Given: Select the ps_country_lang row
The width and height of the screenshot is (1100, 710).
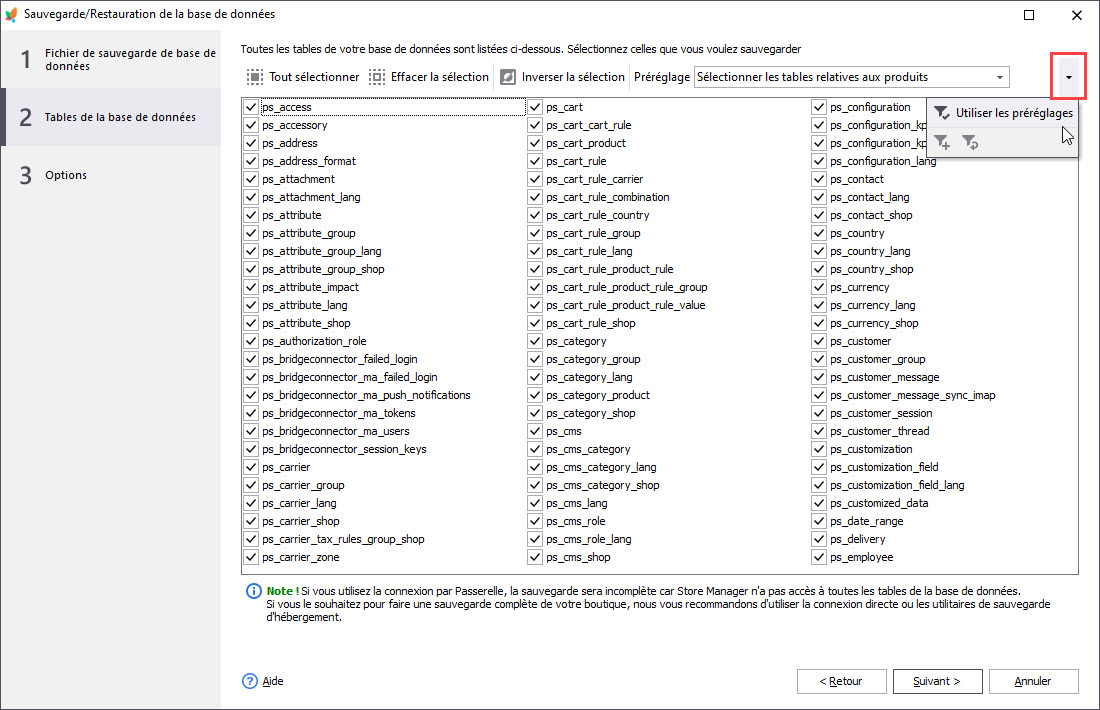Looking at the screenshot, I should click(x=870, y=251).
